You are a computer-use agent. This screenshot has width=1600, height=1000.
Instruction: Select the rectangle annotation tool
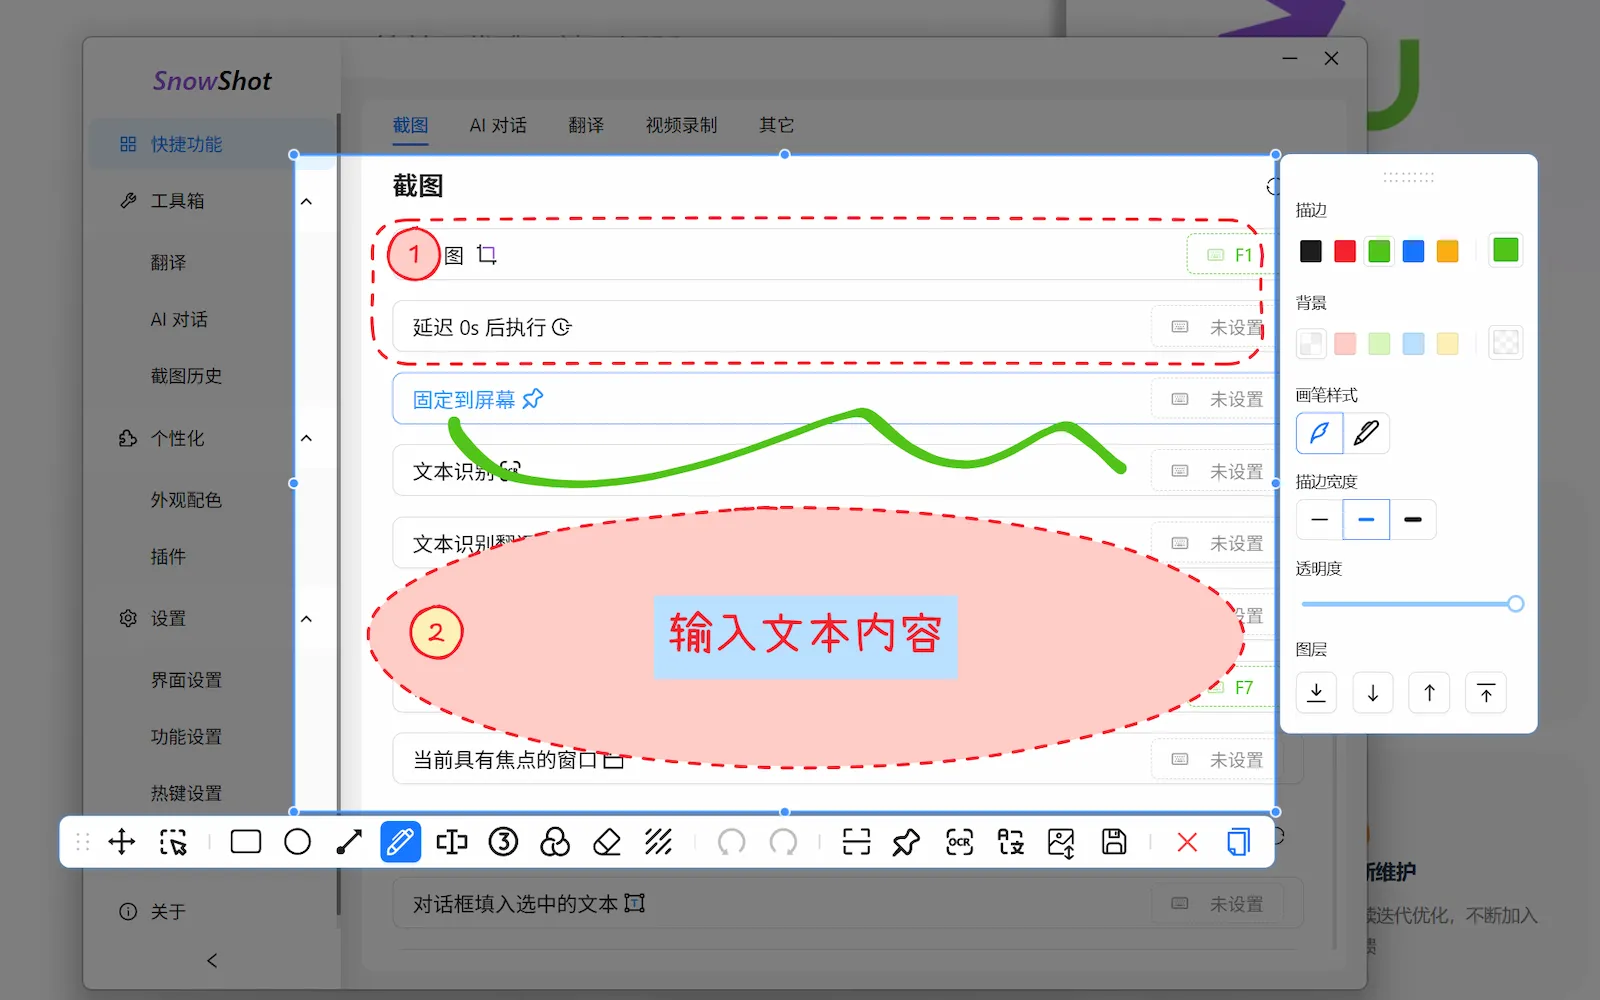[245, 842]
